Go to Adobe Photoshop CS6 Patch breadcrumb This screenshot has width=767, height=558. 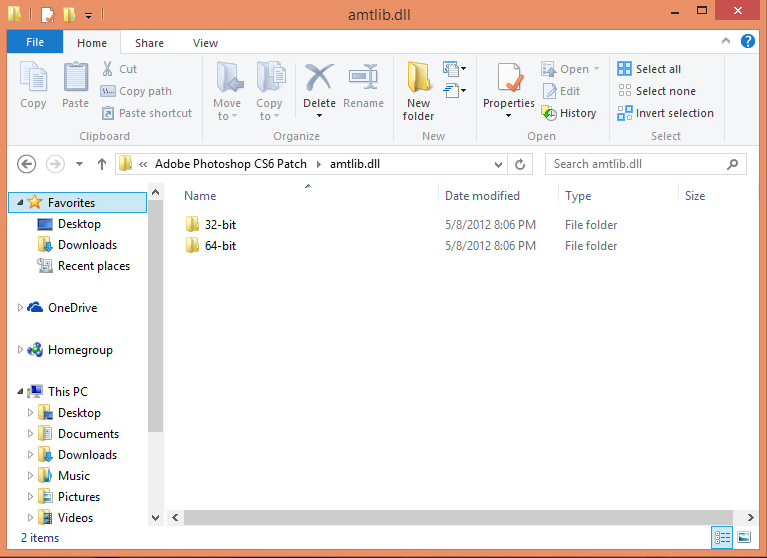pyautogui.click(x=231, y=164)
